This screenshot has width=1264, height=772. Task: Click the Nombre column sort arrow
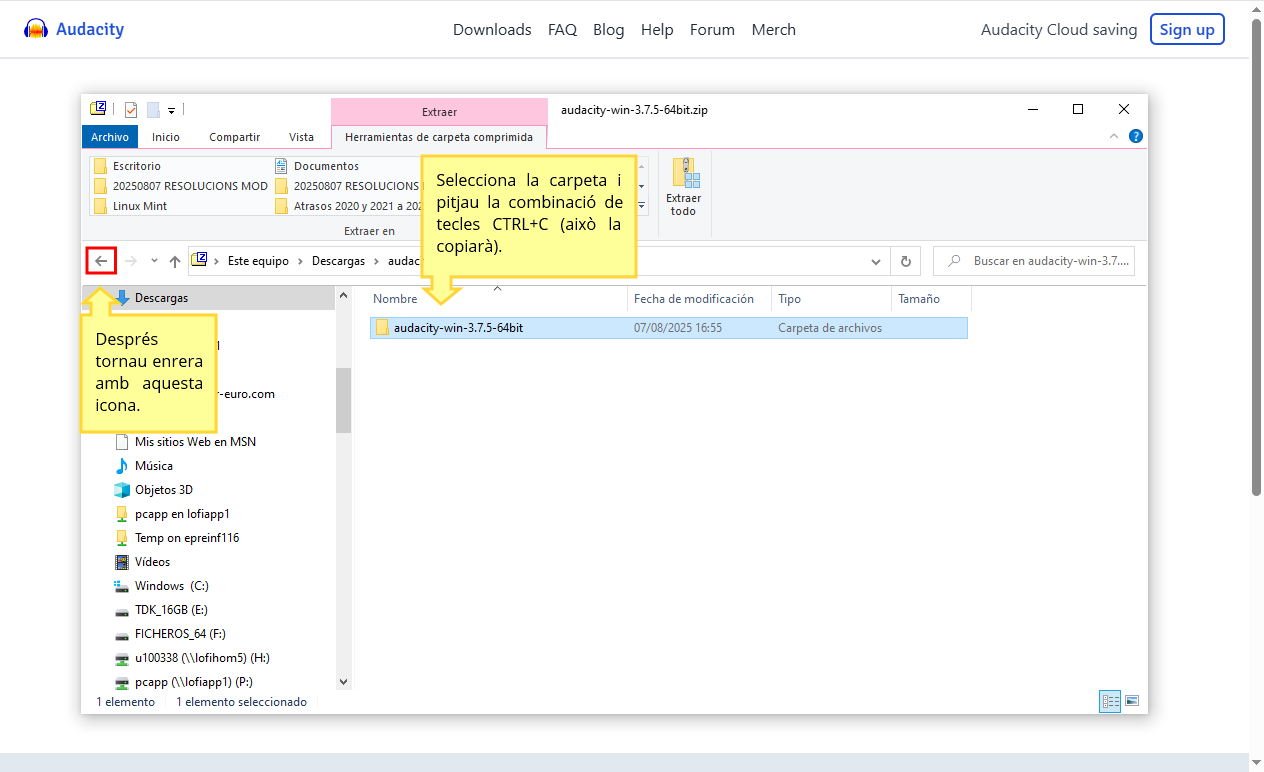tap(497, 289)
